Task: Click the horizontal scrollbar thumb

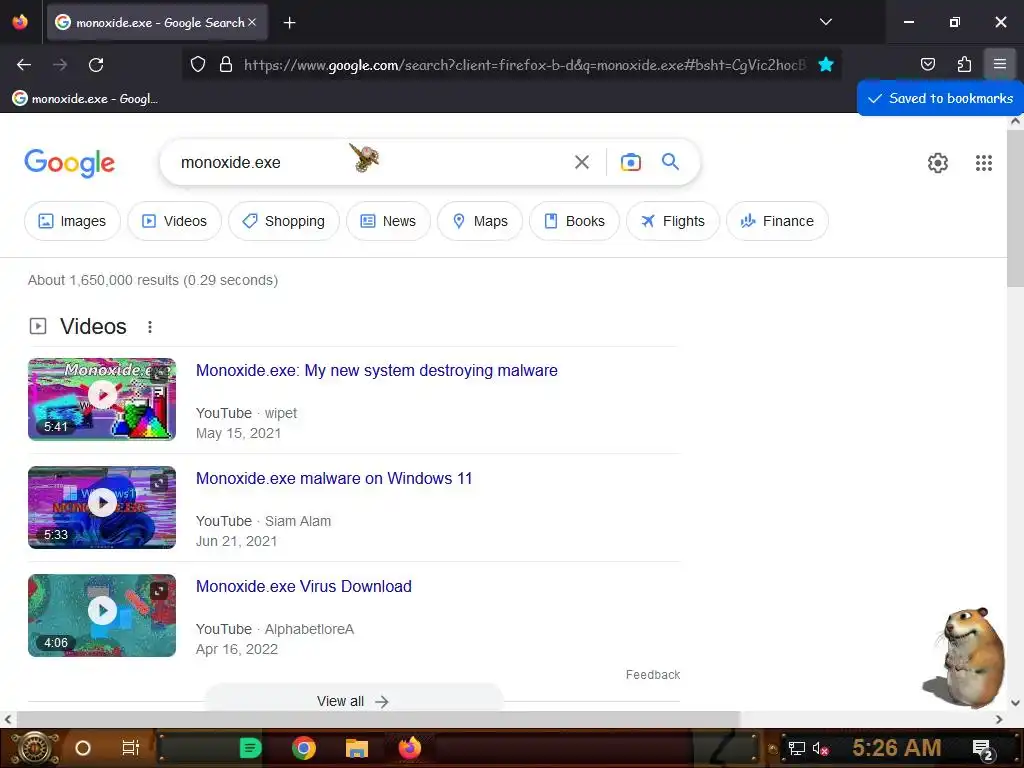Action: click(377, 719)
